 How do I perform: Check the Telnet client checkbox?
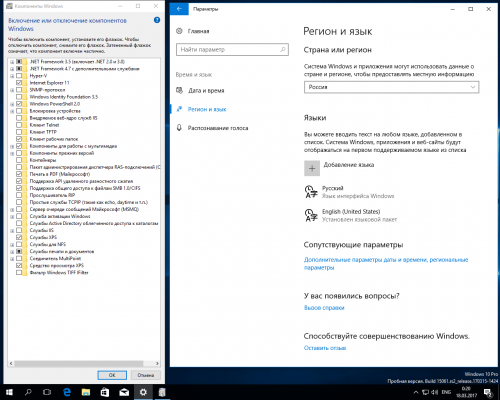pos(19,125)
